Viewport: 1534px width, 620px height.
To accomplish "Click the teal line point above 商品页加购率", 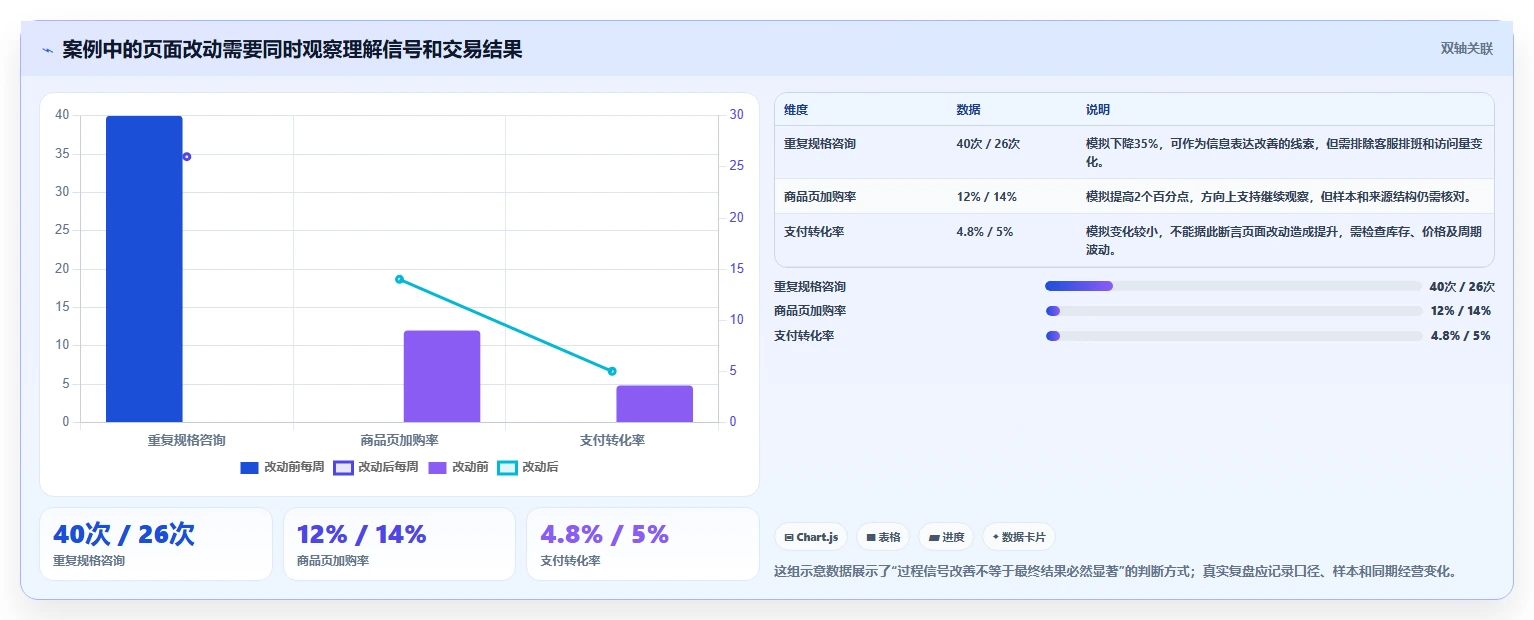I will pos(399,279).
